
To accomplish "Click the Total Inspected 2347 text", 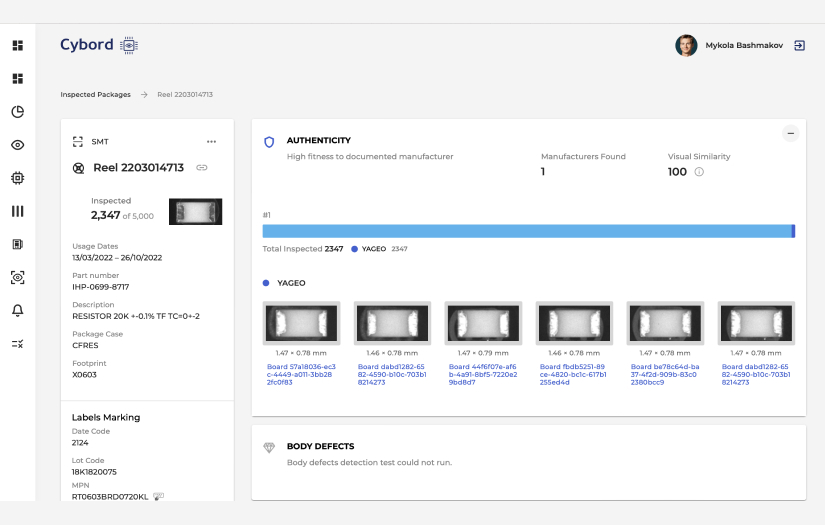I will [x=303, y=249].
